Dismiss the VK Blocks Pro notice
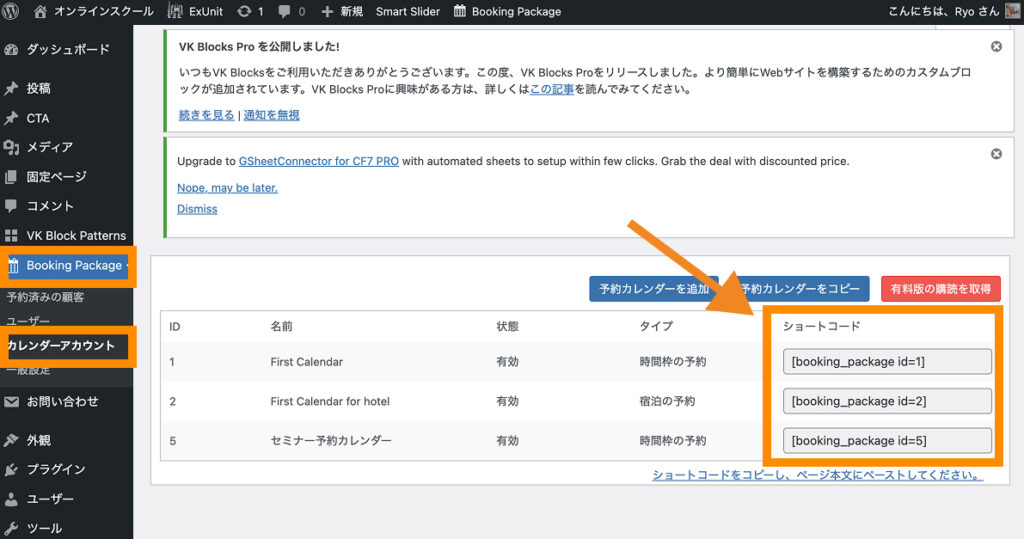This screenshot has height=539, width=1024. 996,47
